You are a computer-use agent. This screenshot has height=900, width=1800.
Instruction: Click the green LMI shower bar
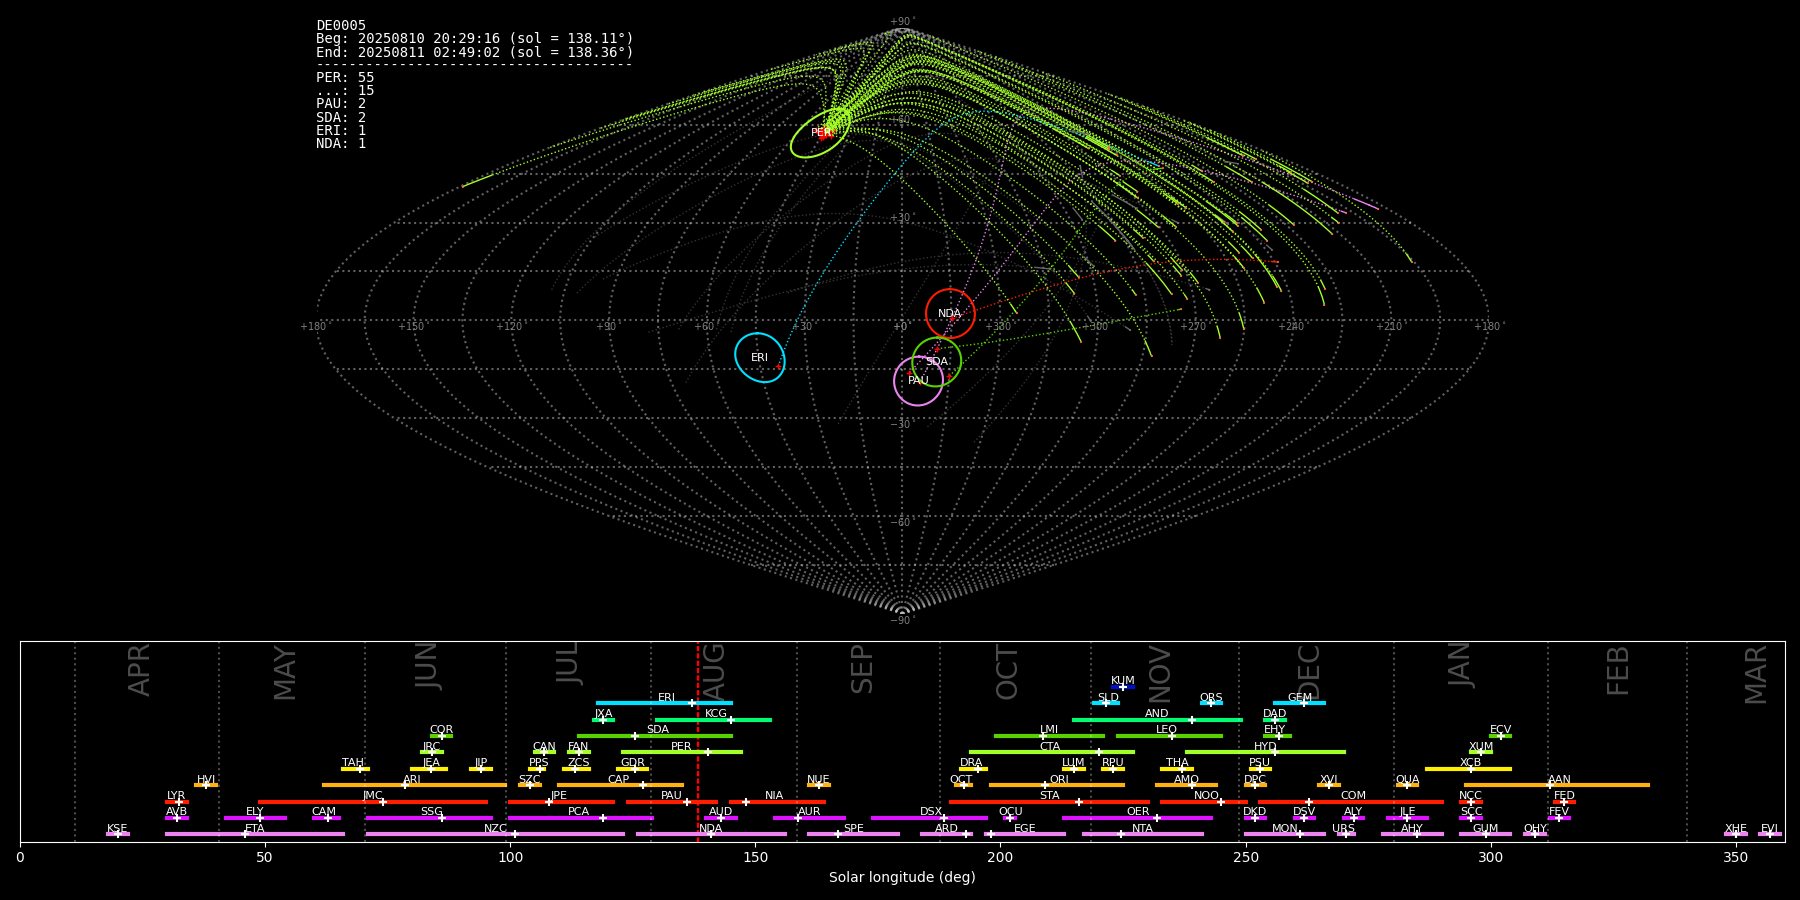(1049, 736)
